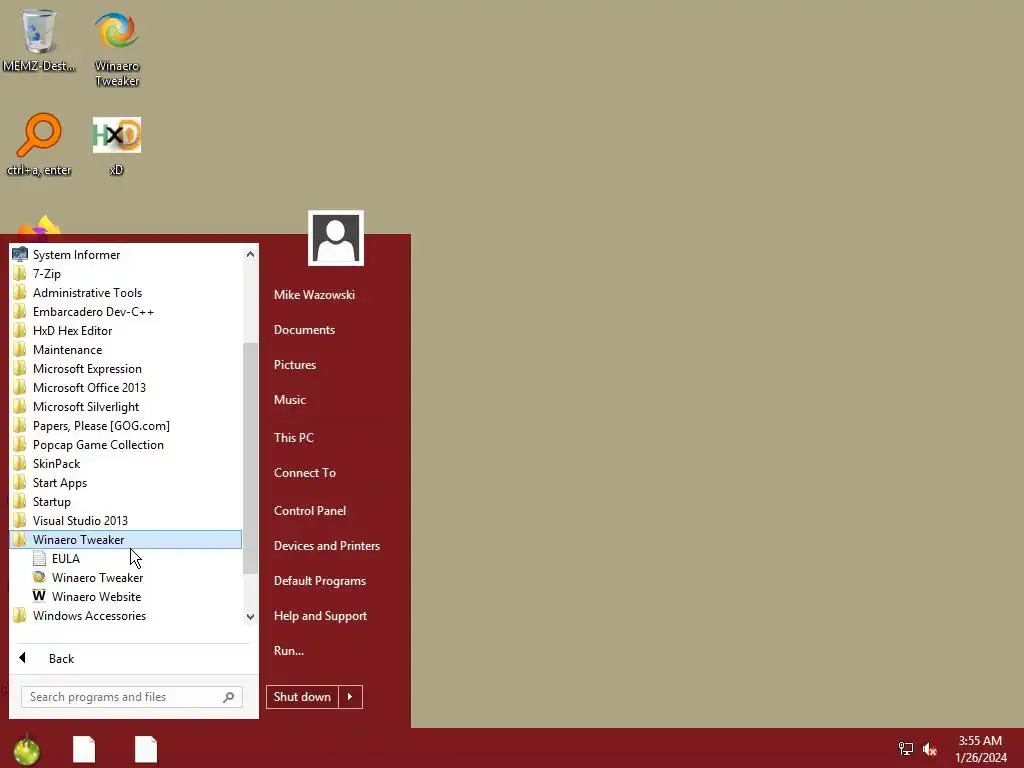This screenshot has height=768, width=1024.
Task: Click the Shut down button
Action: (302, 697)
